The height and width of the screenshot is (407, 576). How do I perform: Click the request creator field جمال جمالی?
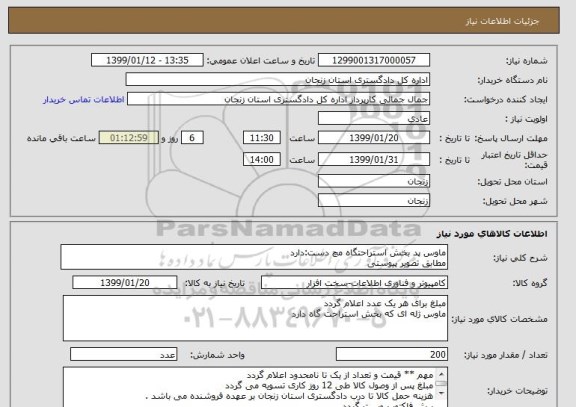278,99
